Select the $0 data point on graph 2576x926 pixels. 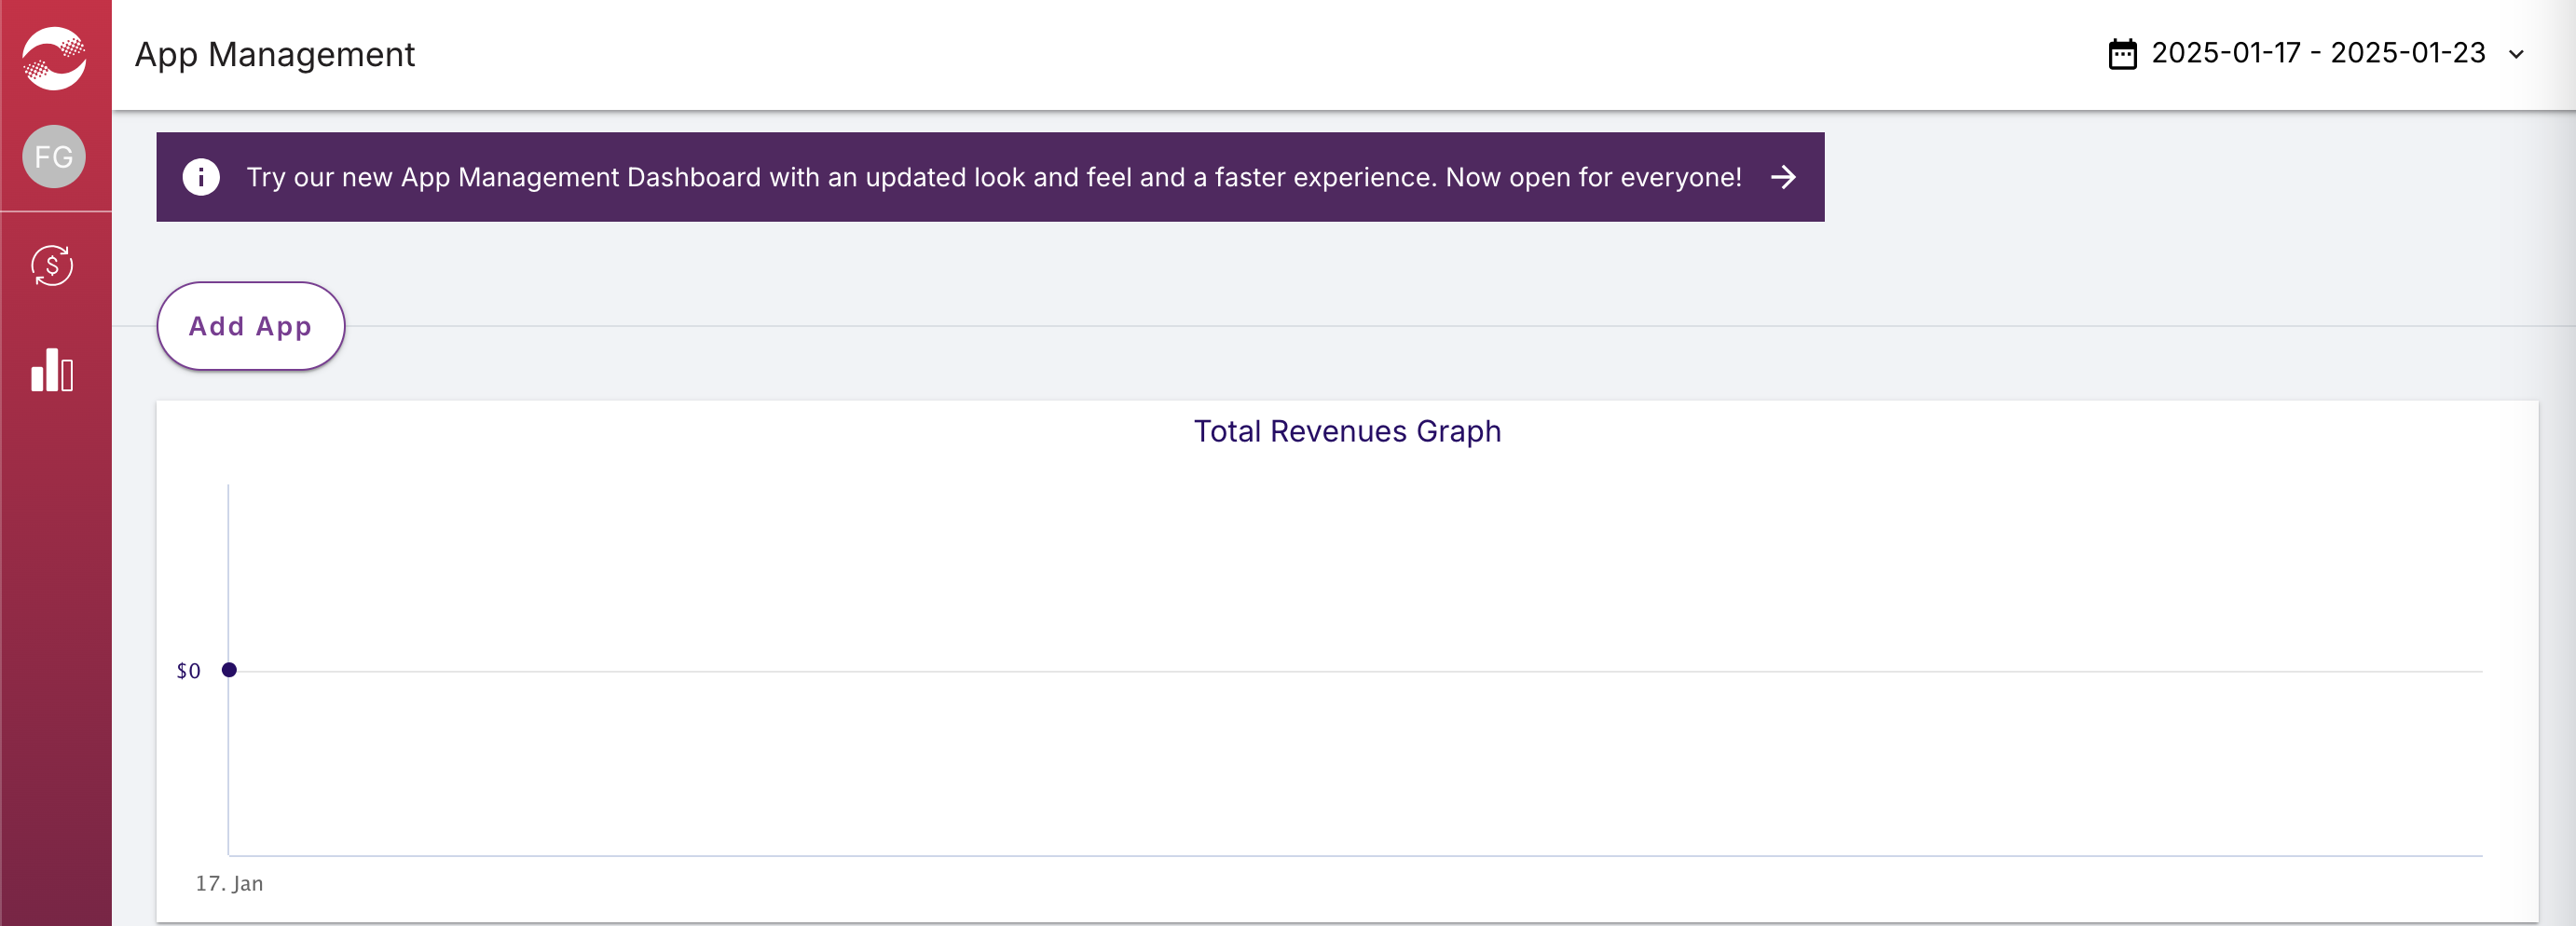pyautogui.click(x=229, y=670)
